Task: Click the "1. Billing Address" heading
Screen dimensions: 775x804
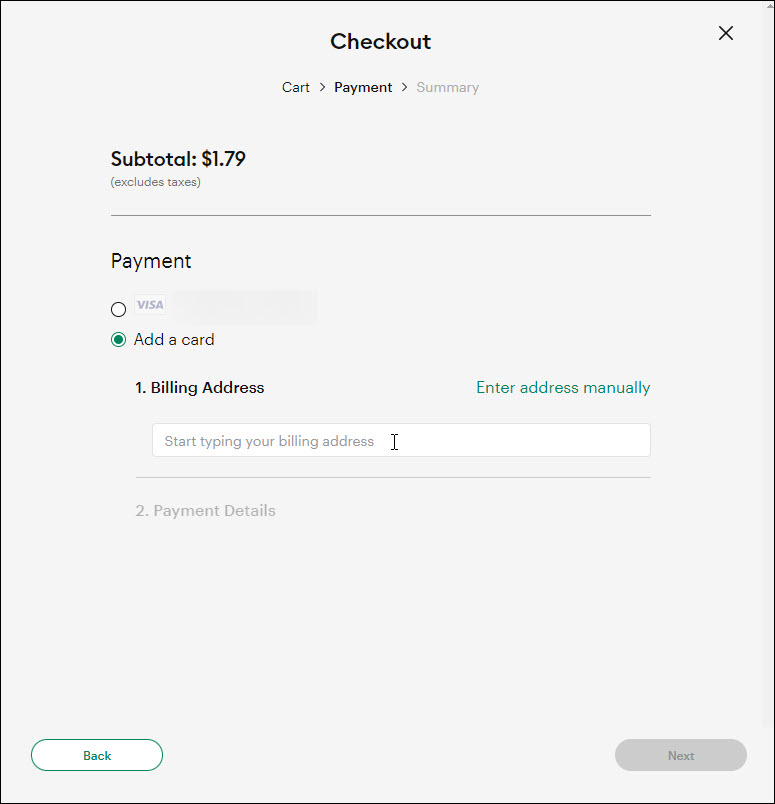Action: [199, 387]
